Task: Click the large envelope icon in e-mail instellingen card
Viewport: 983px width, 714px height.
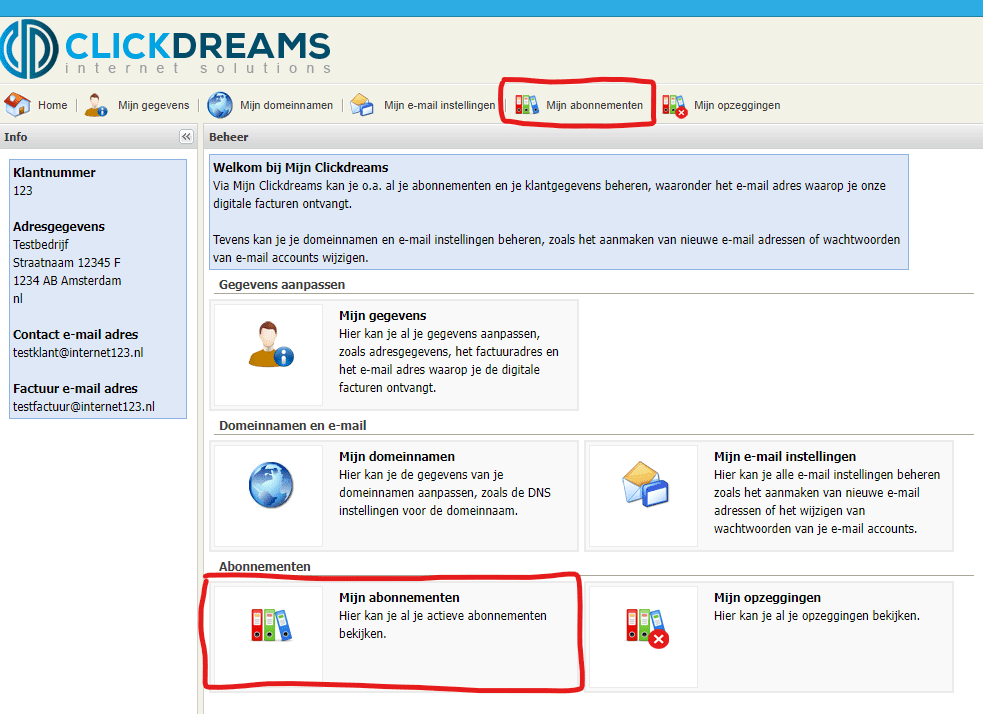Action: point(643,487)
